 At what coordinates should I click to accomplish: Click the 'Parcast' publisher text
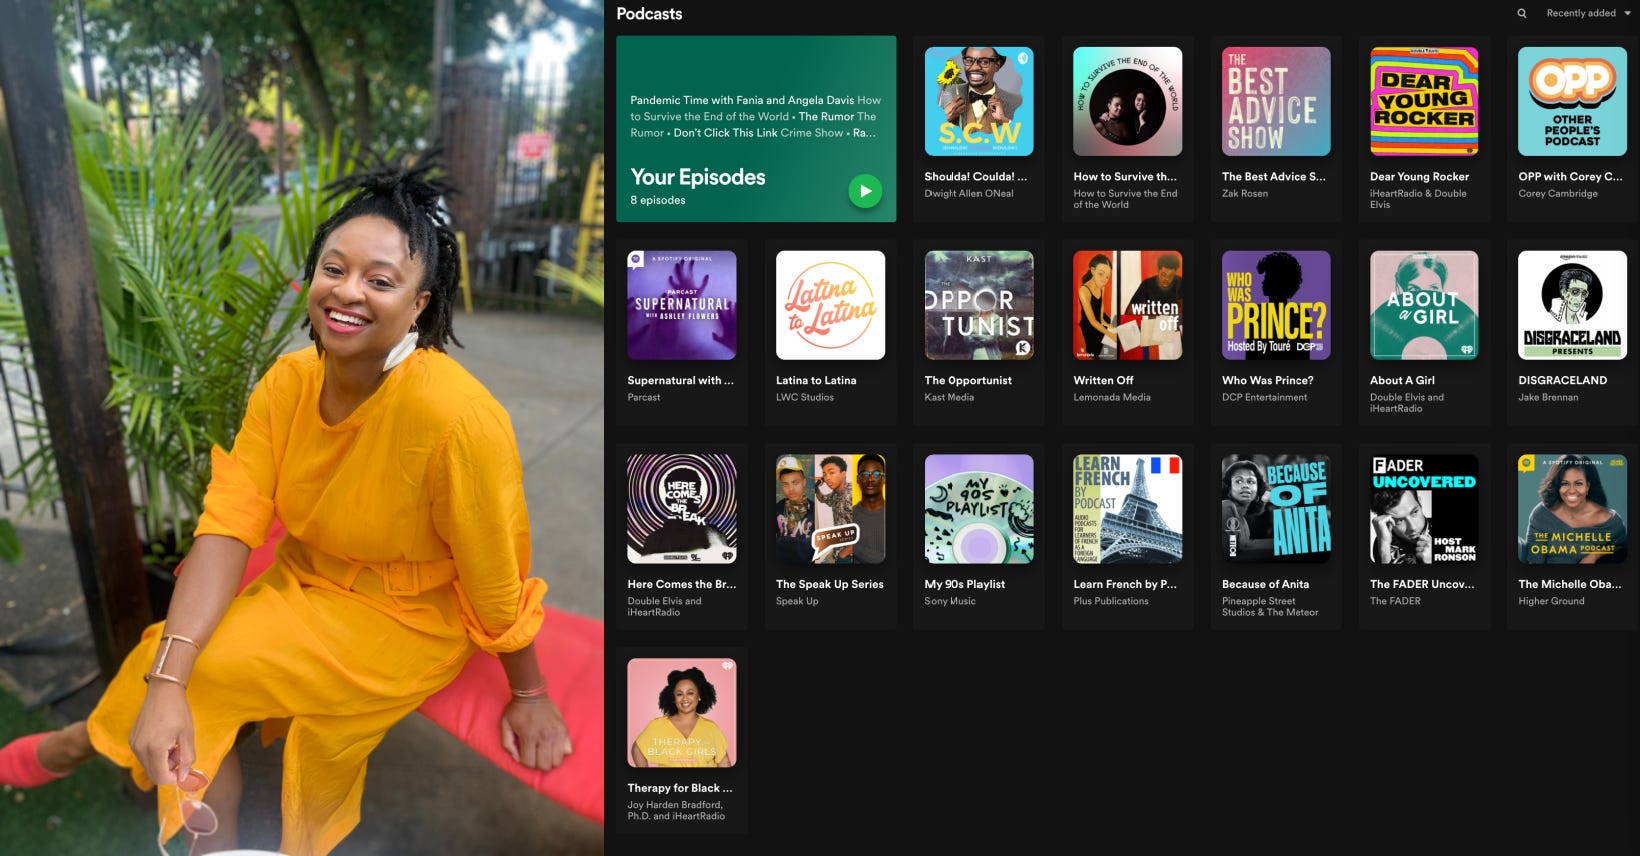tap(644, 398)
